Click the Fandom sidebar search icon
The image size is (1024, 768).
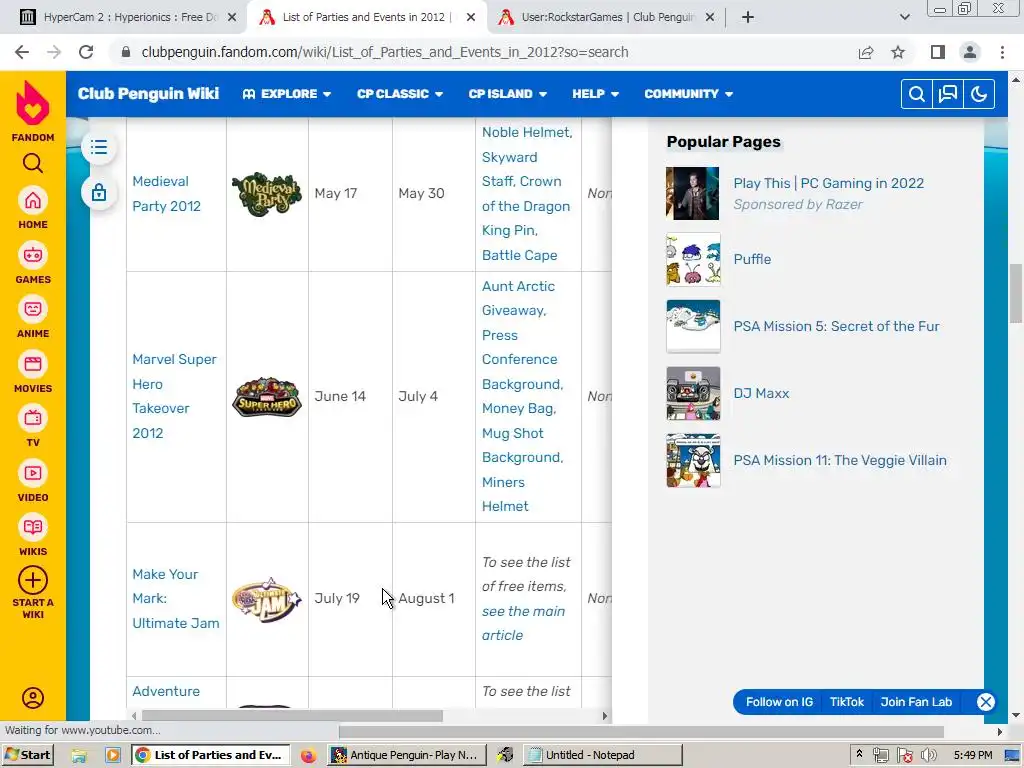coord(33,163)
